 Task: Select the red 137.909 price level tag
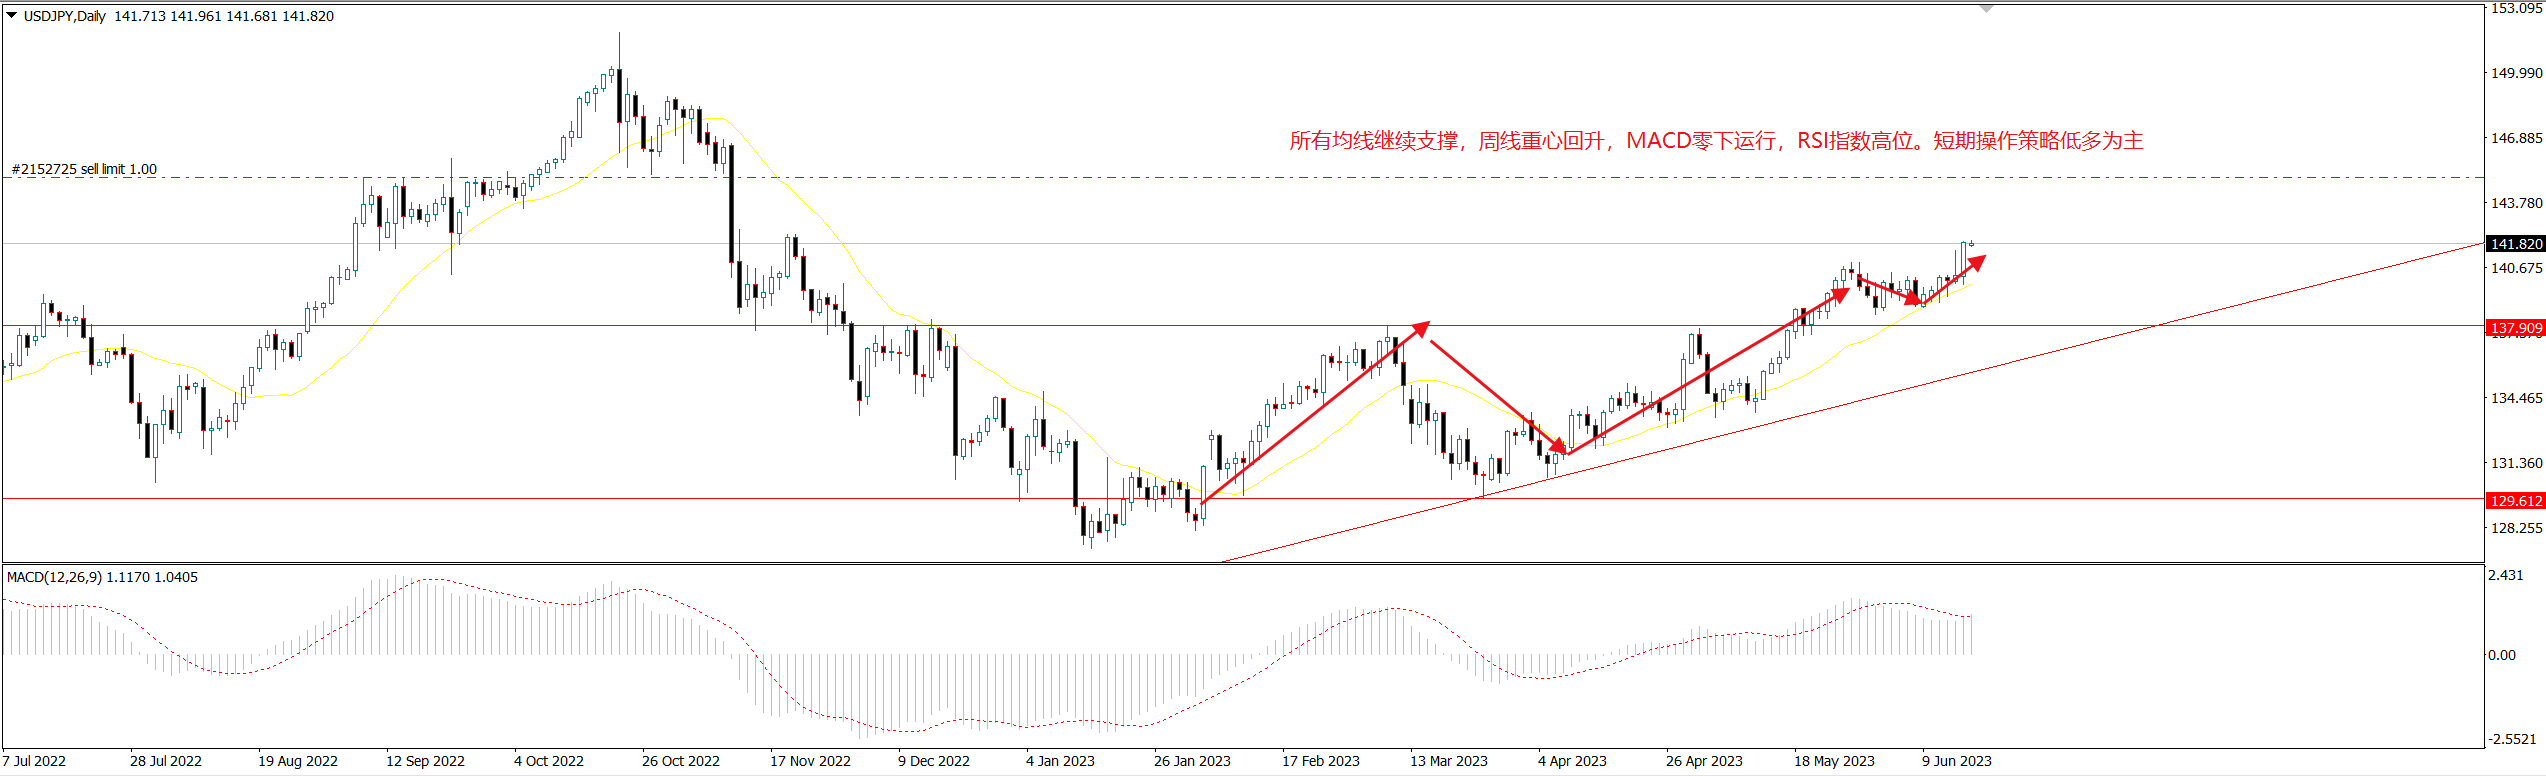pos(2515,328)
